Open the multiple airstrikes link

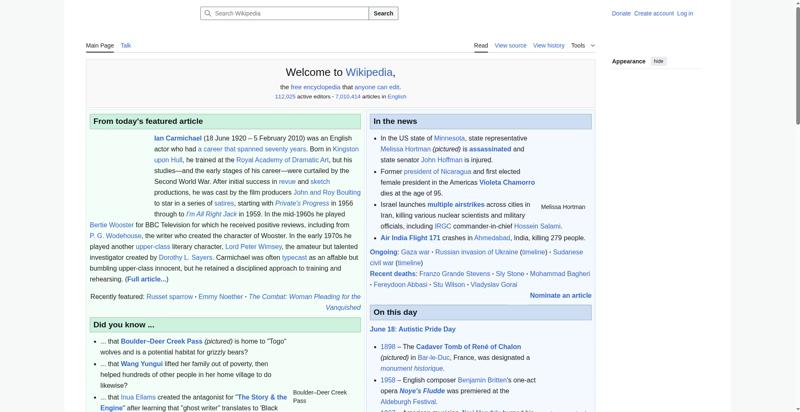(x=456, y=204)
